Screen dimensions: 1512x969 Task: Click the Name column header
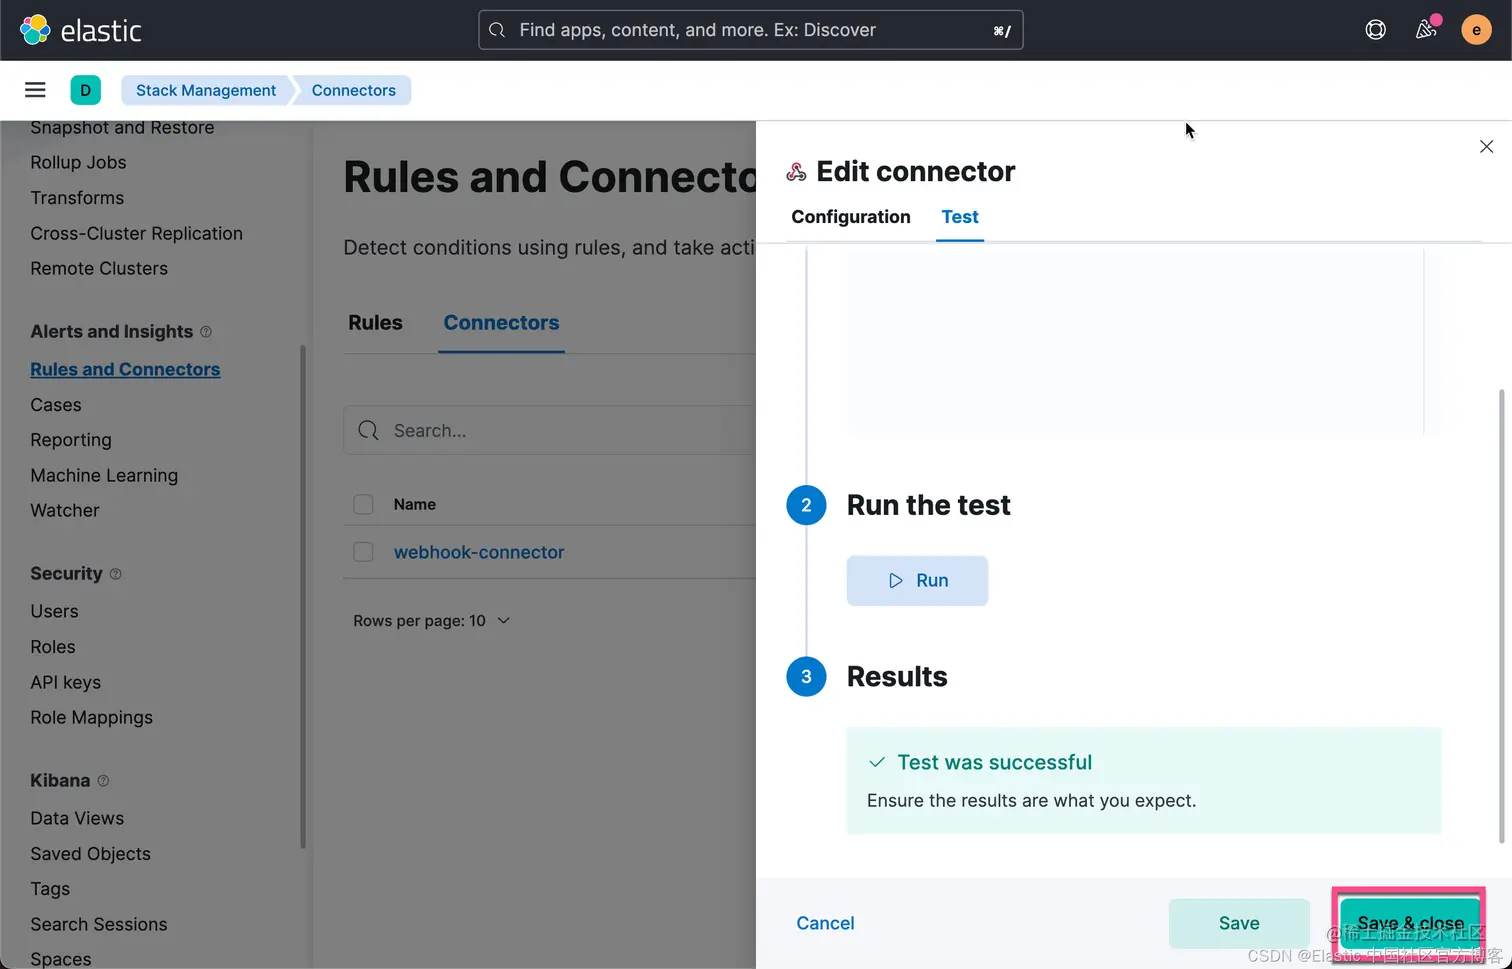[415, 505]
